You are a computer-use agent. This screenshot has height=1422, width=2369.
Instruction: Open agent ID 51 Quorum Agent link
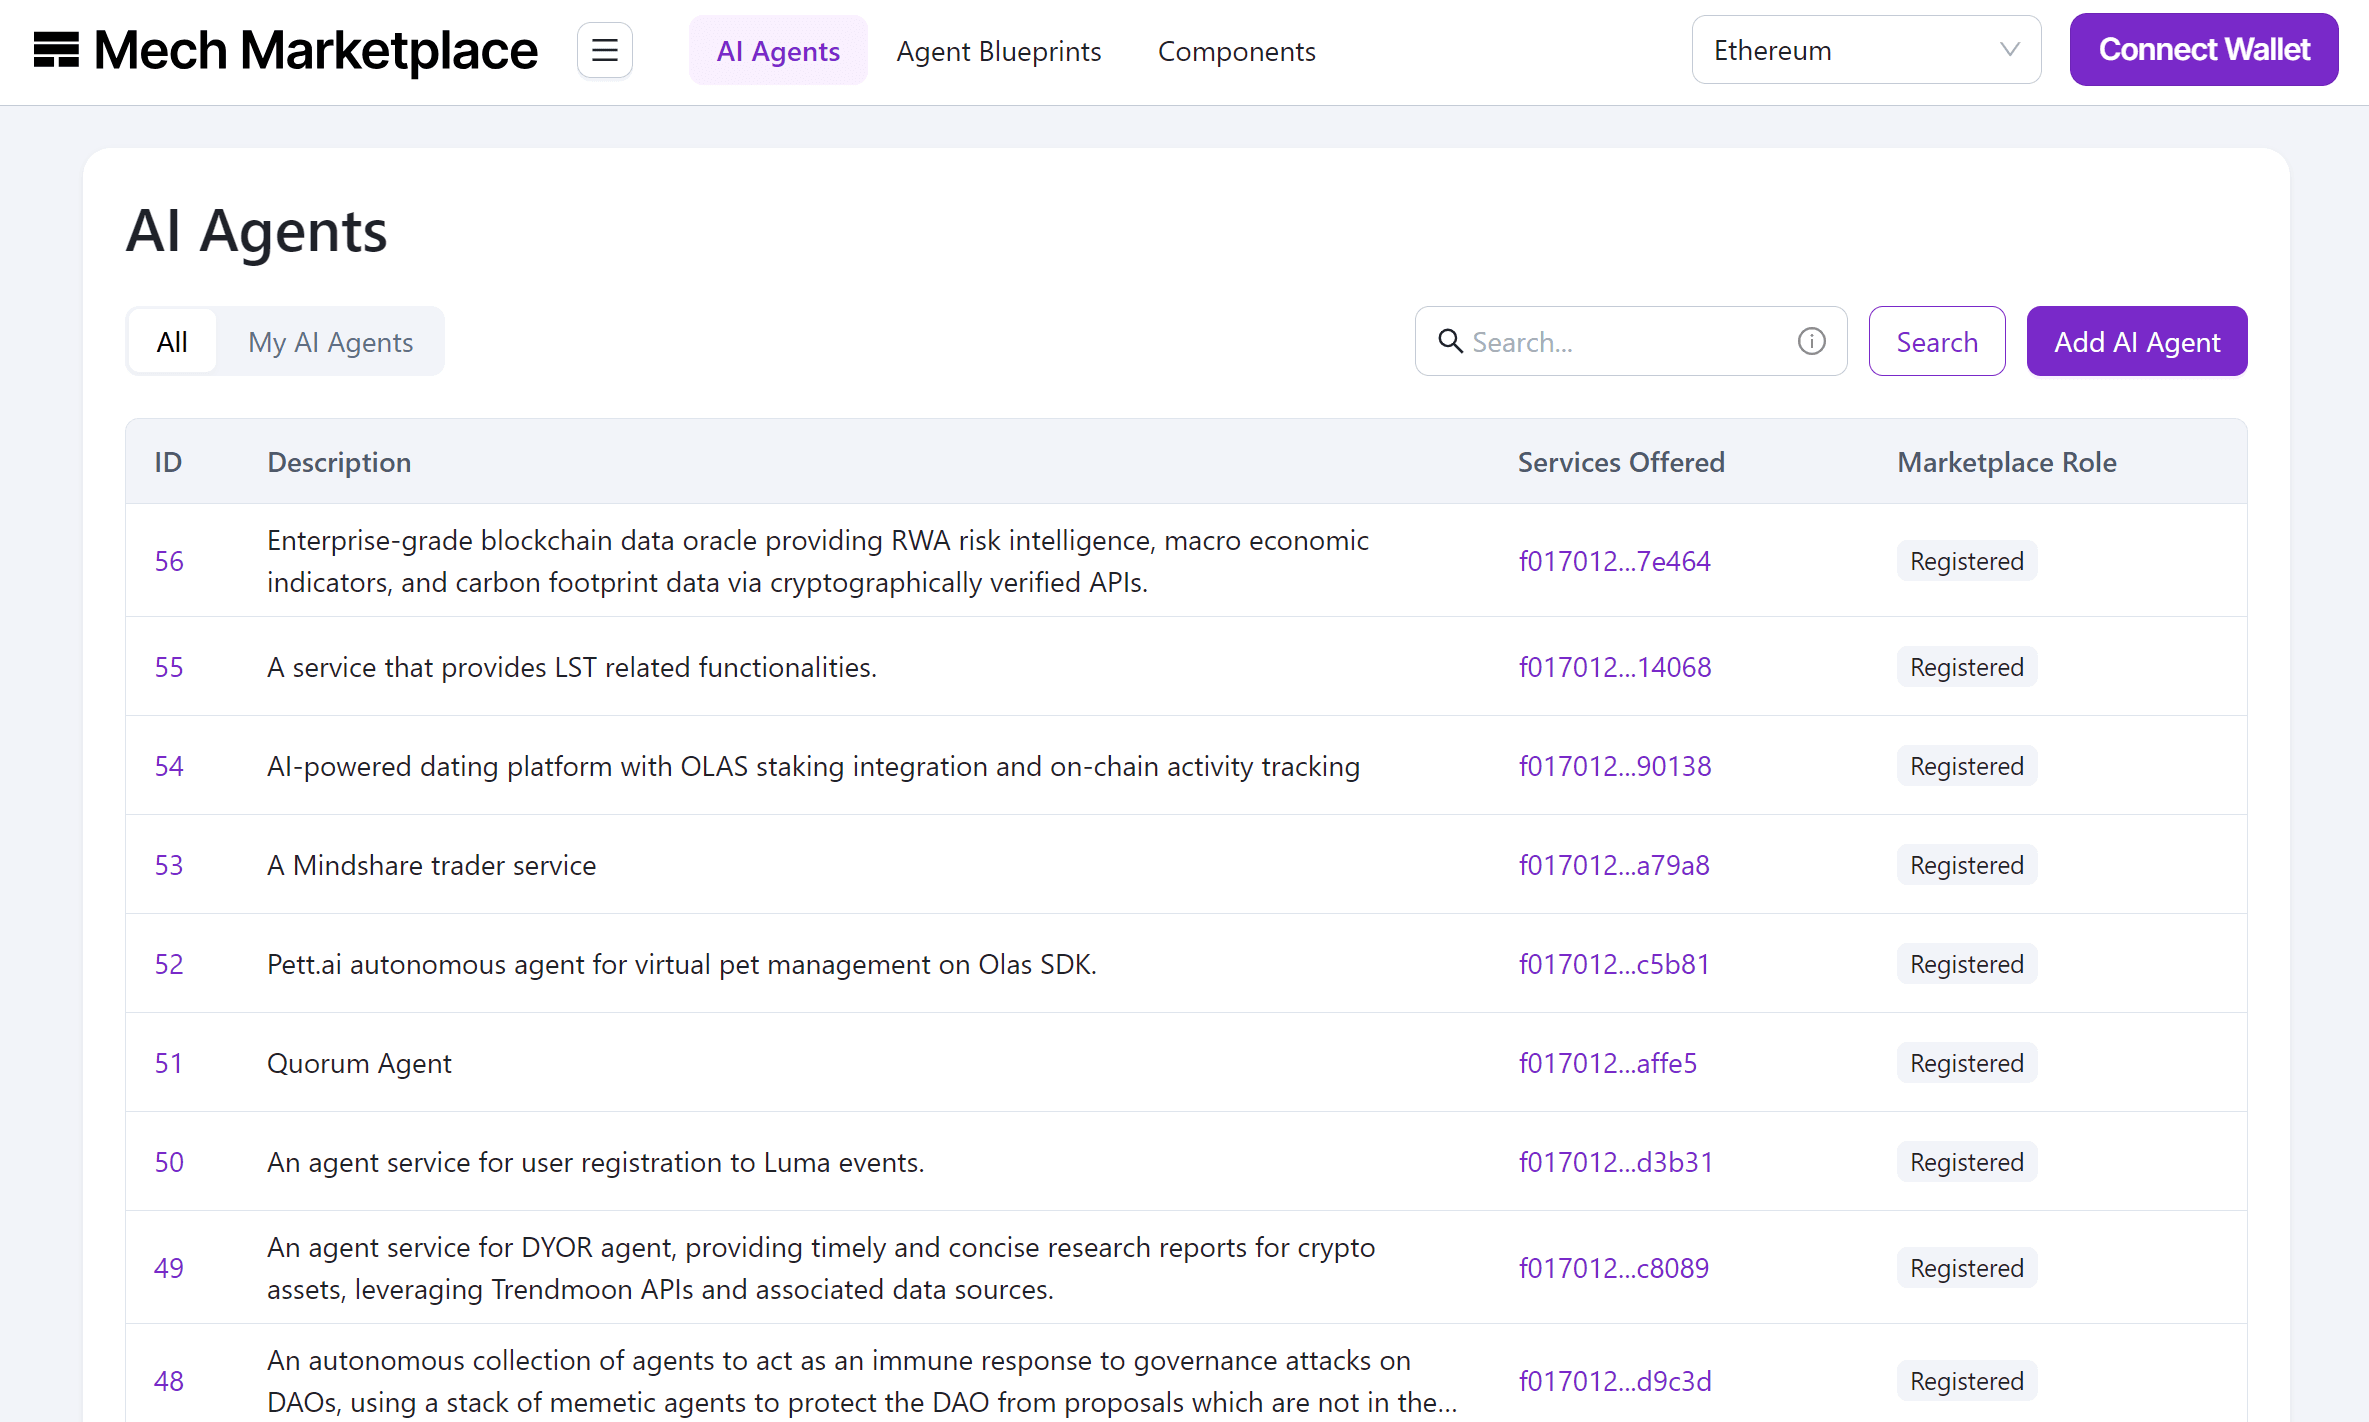[x=169, y=1063]
